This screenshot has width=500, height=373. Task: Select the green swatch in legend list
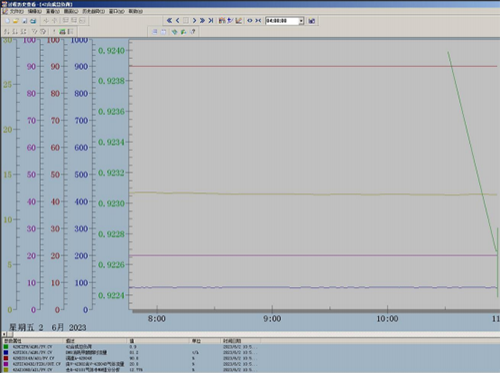coord(6,347)
